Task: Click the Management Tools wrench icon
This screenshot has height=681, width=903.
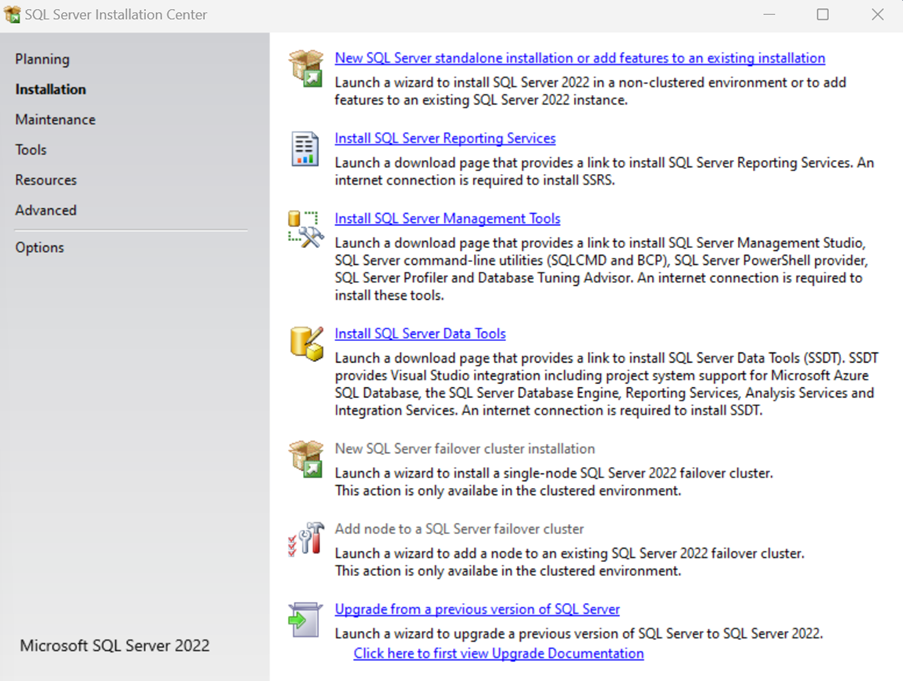Action: pos(305,228)
